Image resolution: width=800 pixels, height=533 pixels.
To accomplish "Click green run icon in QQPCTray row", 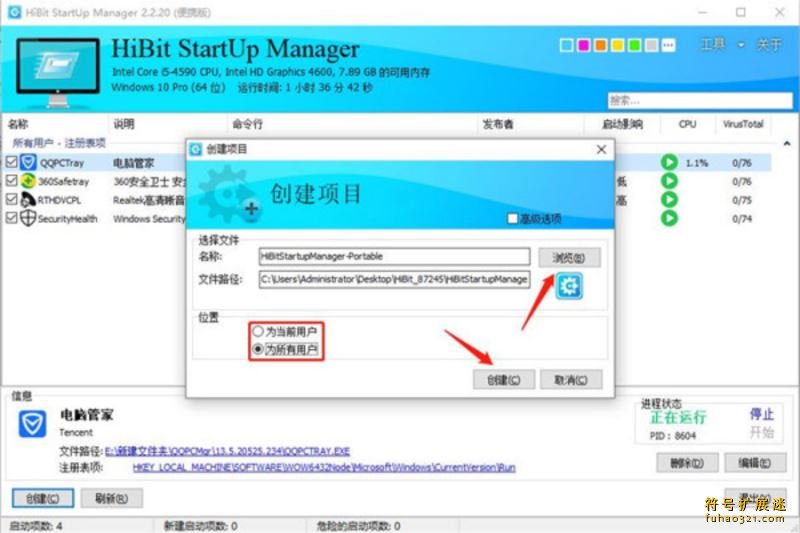I will tap(669, 162).
